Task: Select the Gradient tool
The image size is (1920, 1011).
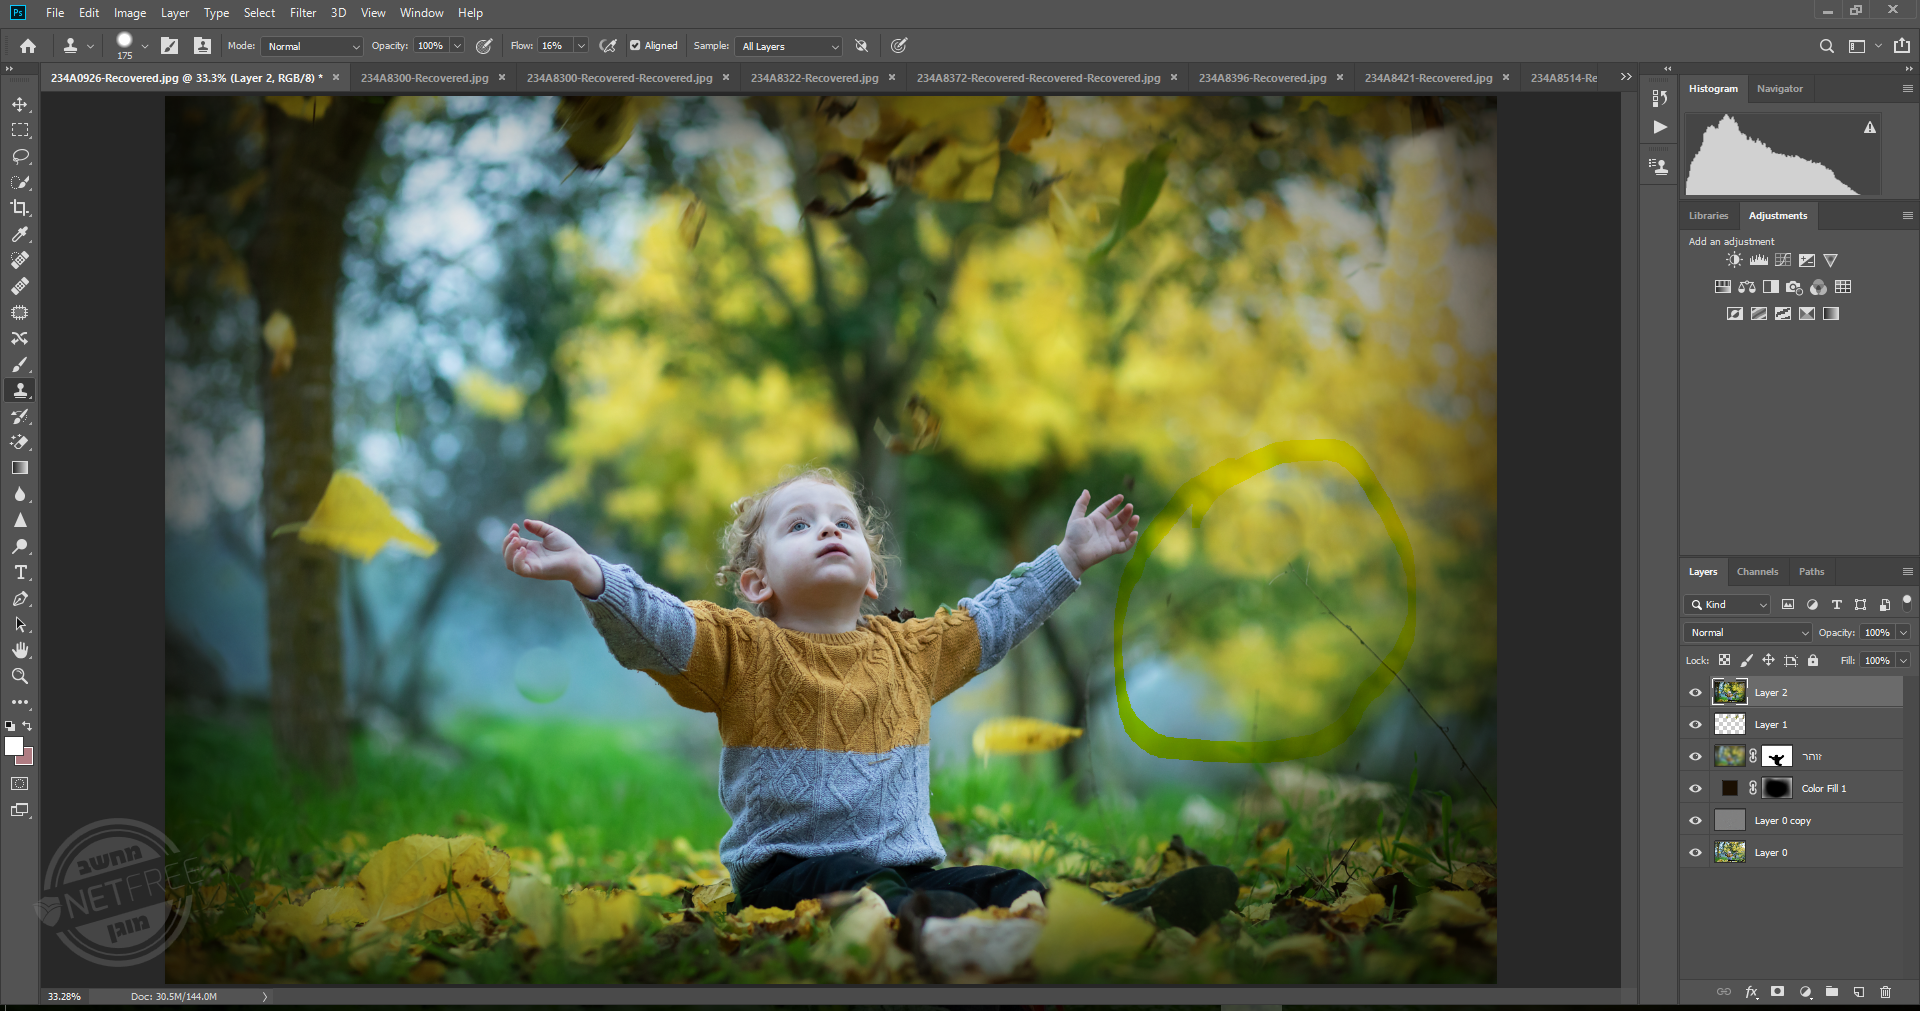Action: pyautogui.click(x=20, y=468)
